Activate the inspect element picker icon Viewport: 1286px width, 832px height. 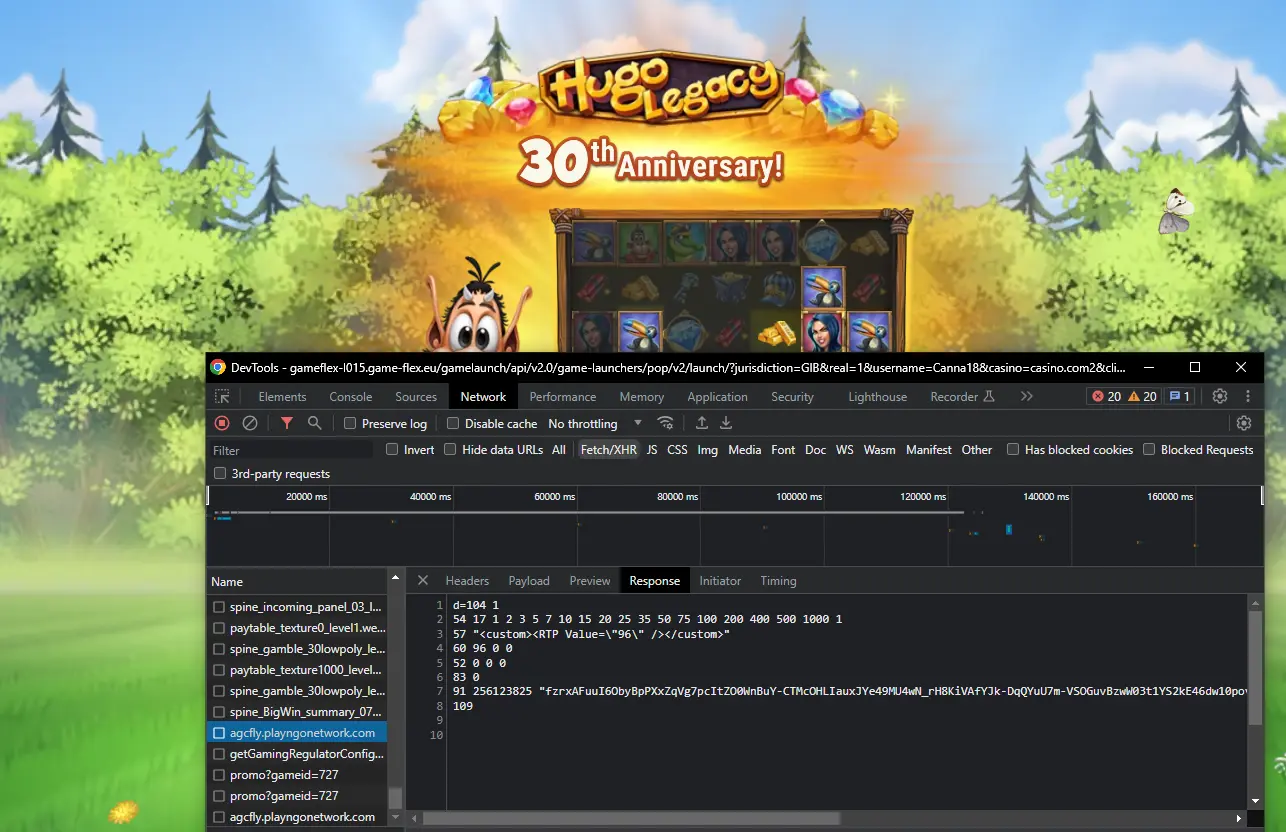click(x=222, y=397)
